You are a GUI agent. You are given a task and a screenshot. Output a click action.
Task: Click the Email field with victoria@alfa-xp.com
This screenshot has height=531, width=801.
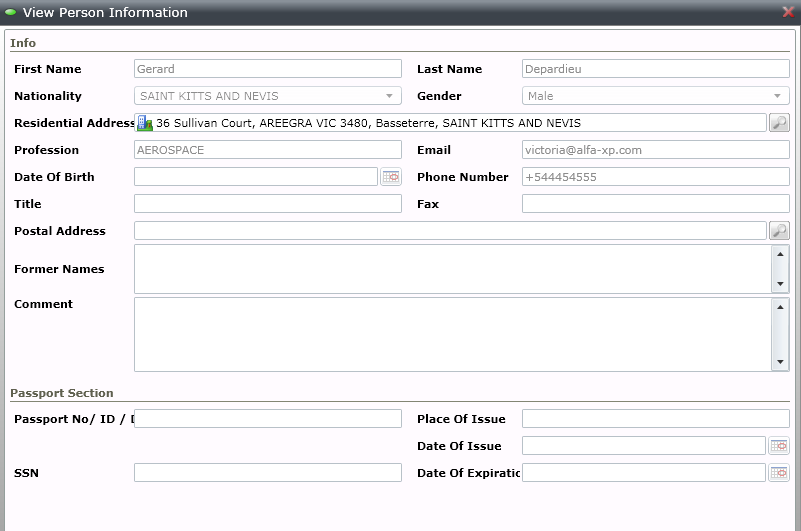(655, 150)
